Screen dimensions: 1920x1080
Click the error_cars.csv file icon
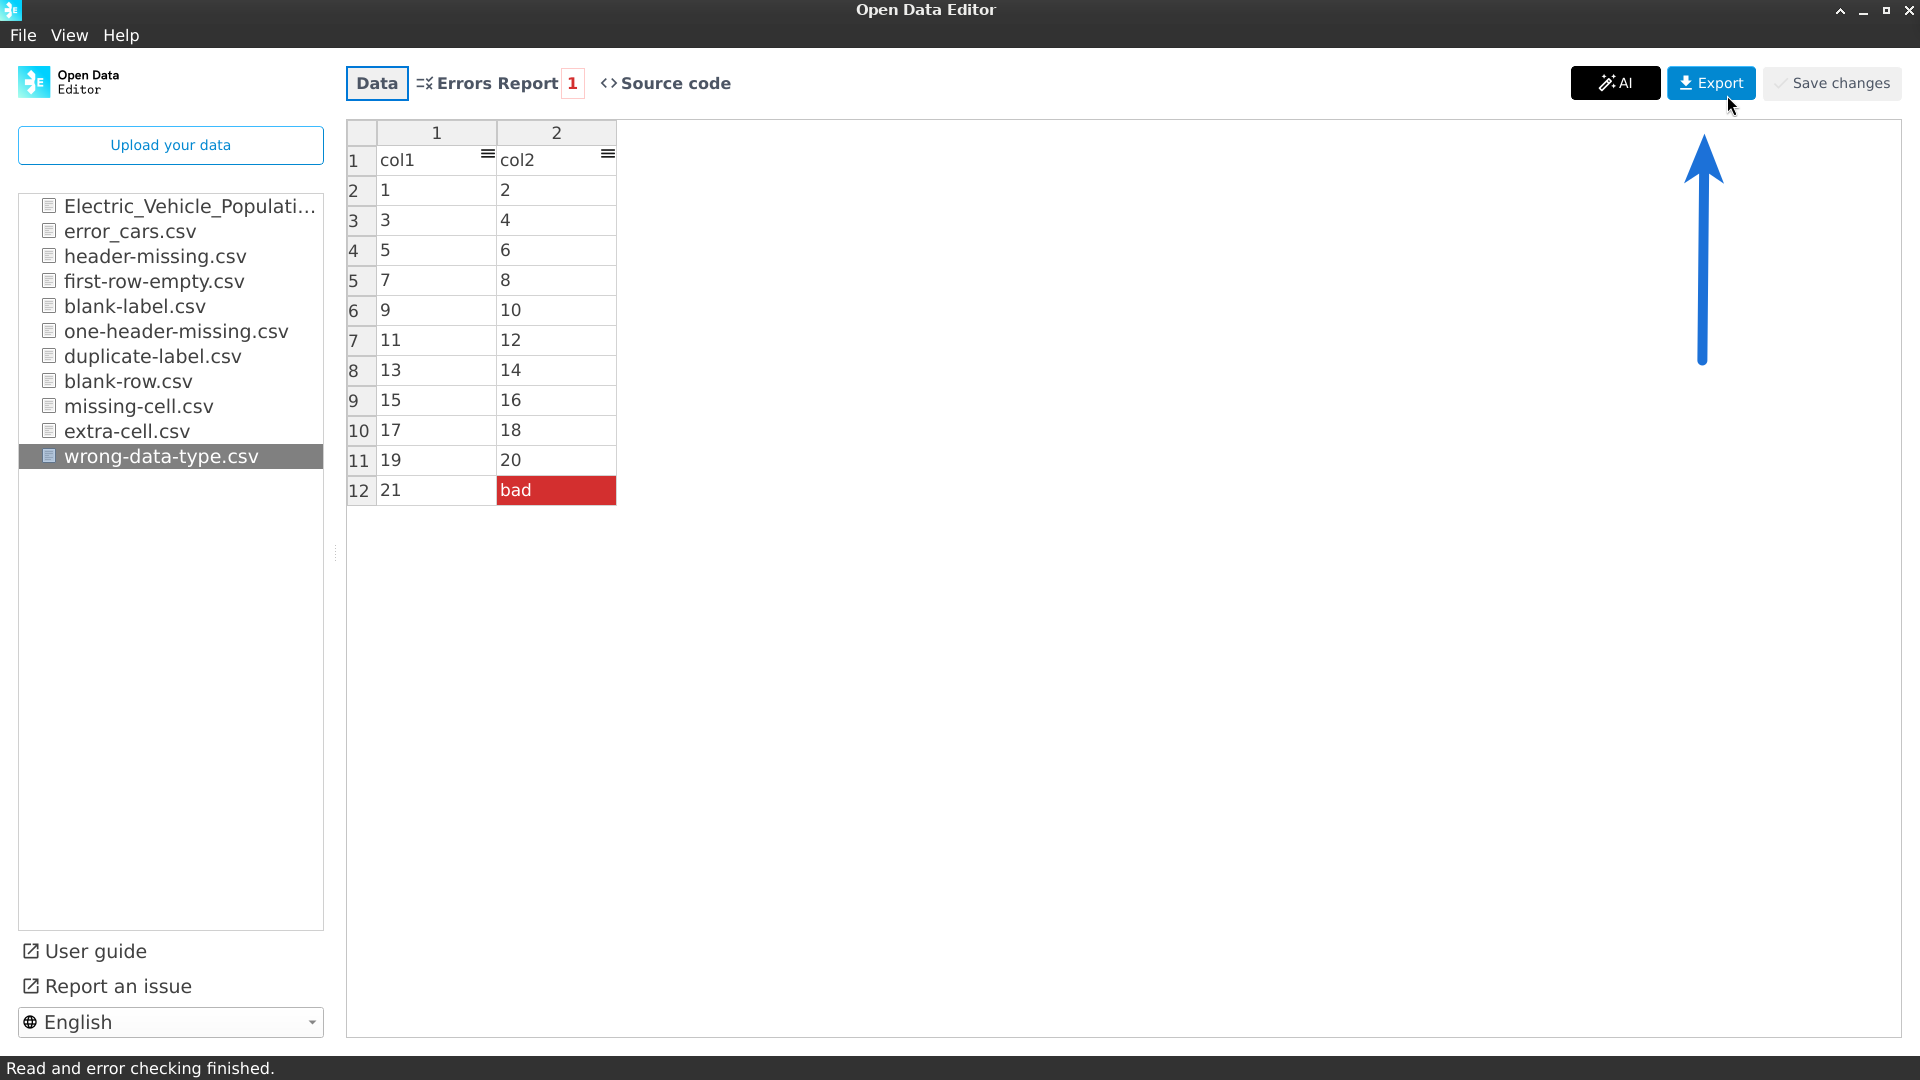pos(49,231)
